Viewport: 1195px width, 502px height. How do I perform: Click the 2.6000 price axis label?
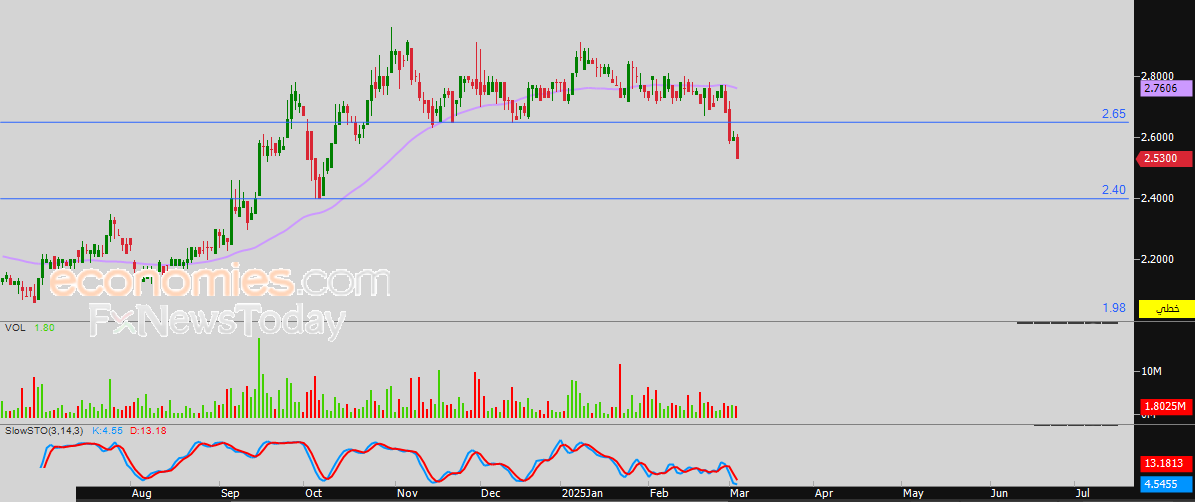point(1159,137)
